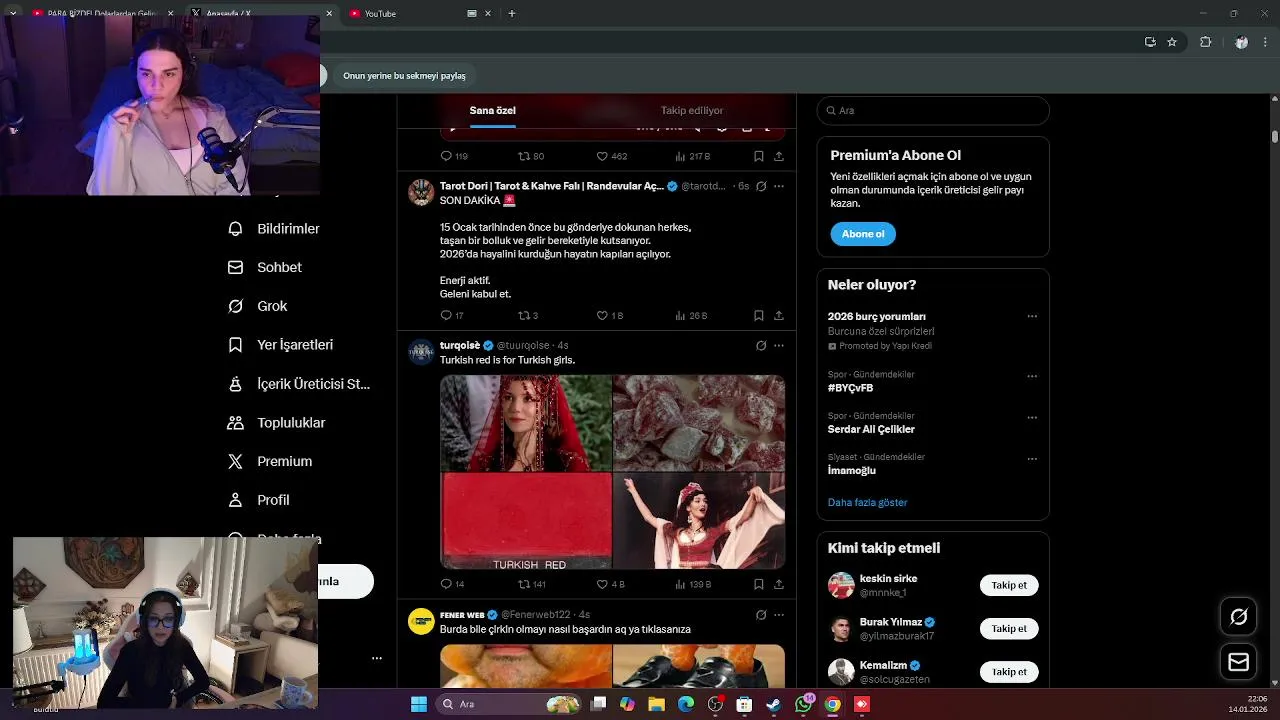This screenshot has height=720, width=1280.
Task: Open dancer photo in turqoisè post
Action: (x=699, y=521)
